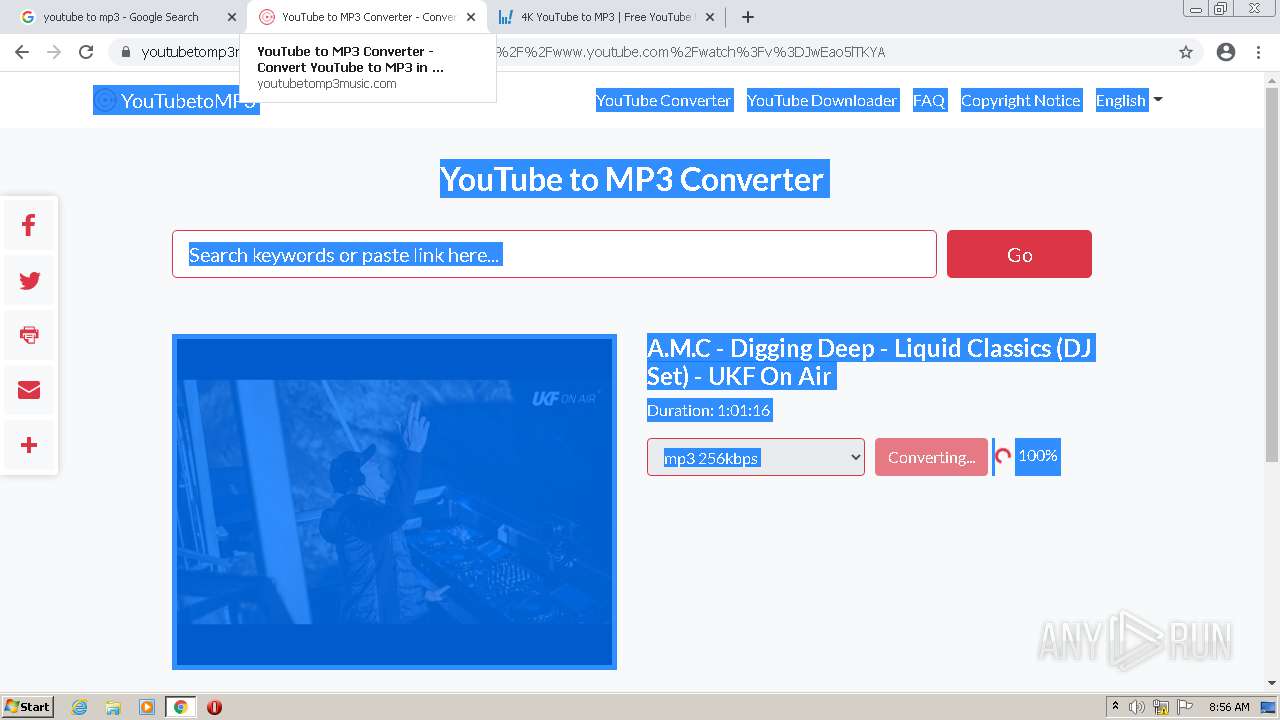Click 100% conversion progress indicator
The width and height of the screenshot is (1280, 720).
1037,456
